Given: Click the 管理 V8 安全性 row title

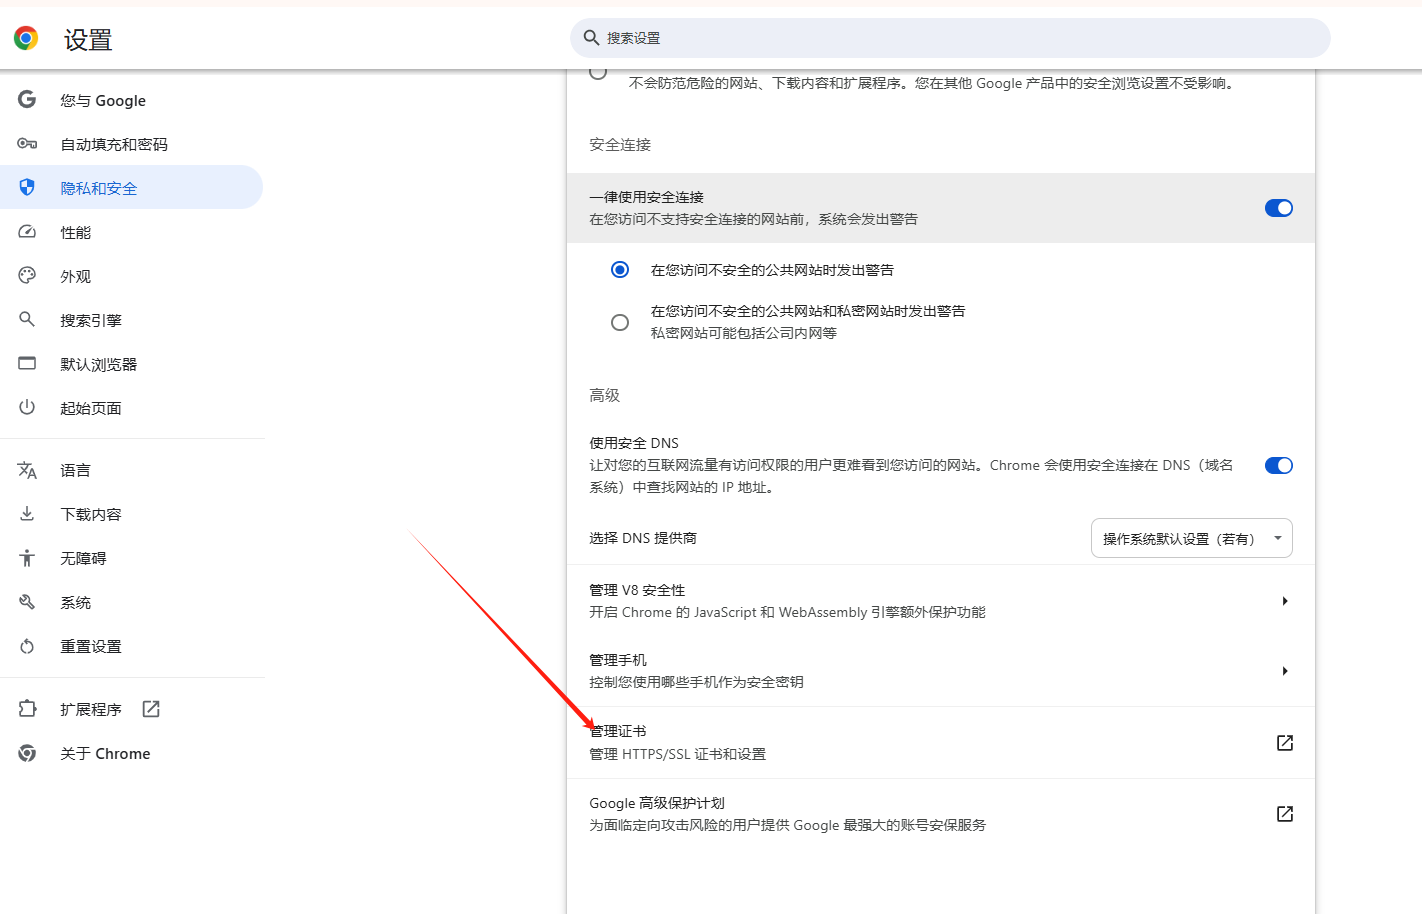Looking at the screenshot, I should (x=637, y=590).
